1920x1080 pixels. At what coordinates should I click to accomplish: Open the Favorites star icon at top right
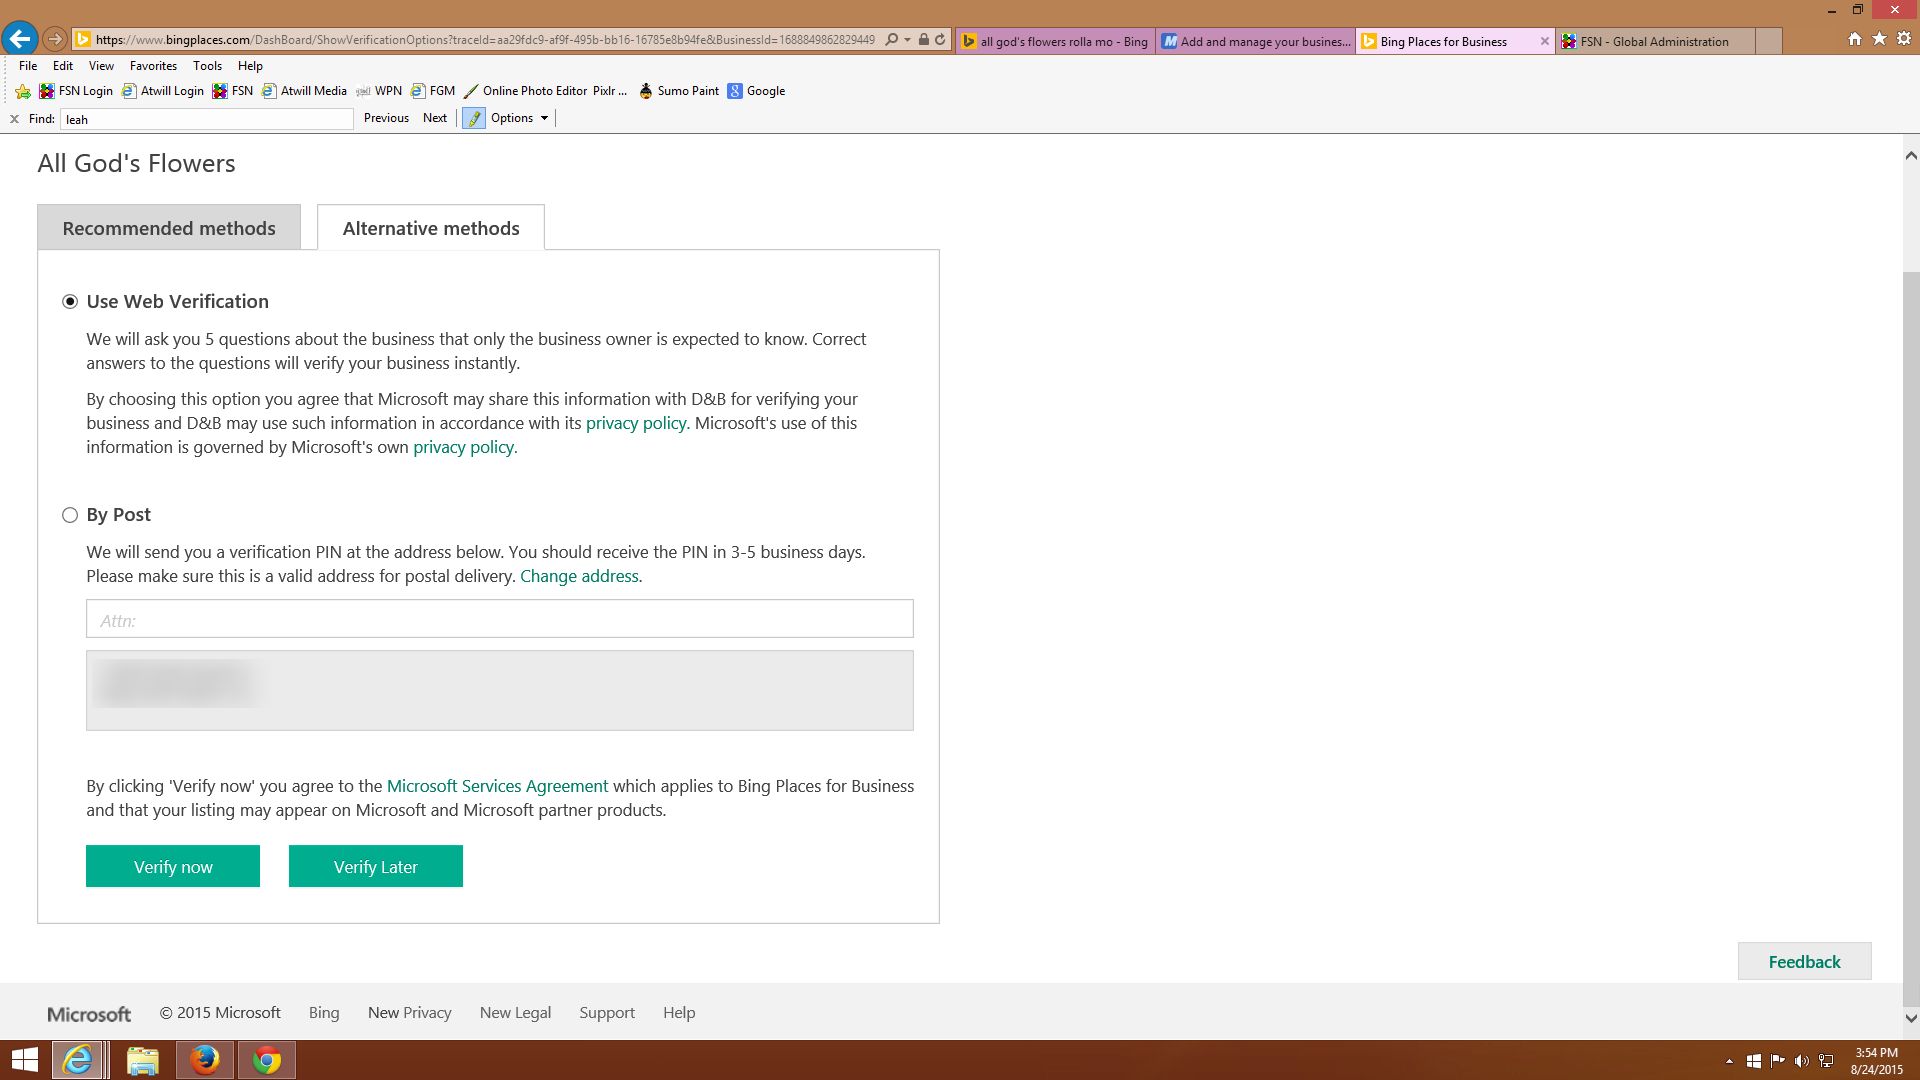click(1879, 39)
